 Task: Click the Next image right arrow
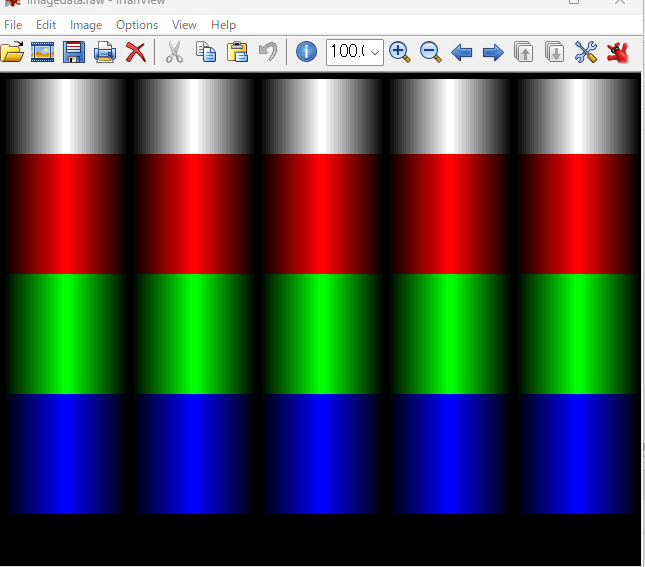(493, 53)
